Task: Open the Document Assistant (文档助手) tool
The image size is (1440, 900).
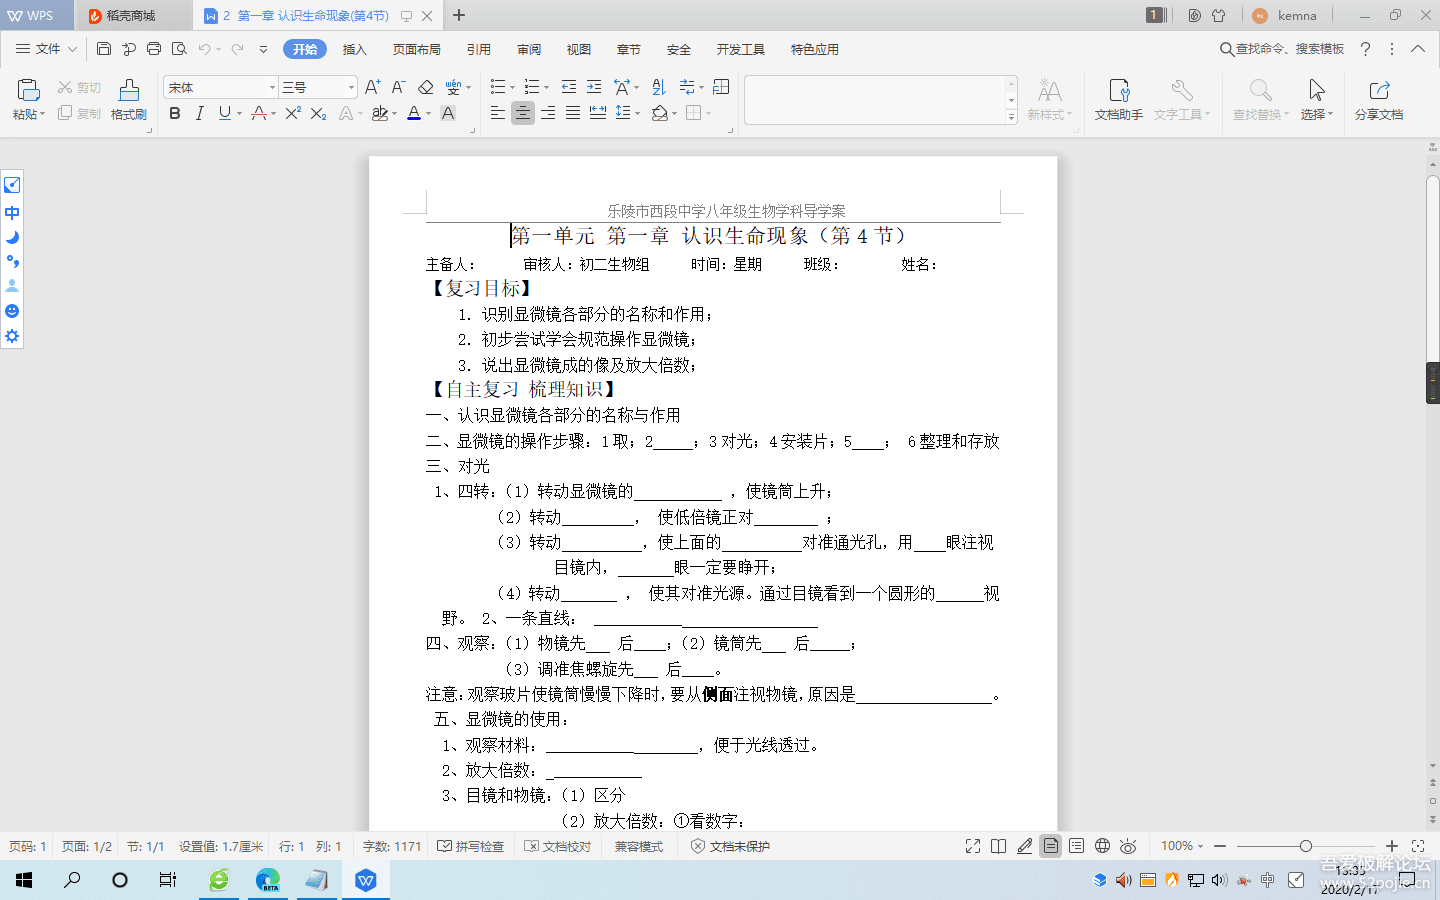Action: pos(1118,100)
